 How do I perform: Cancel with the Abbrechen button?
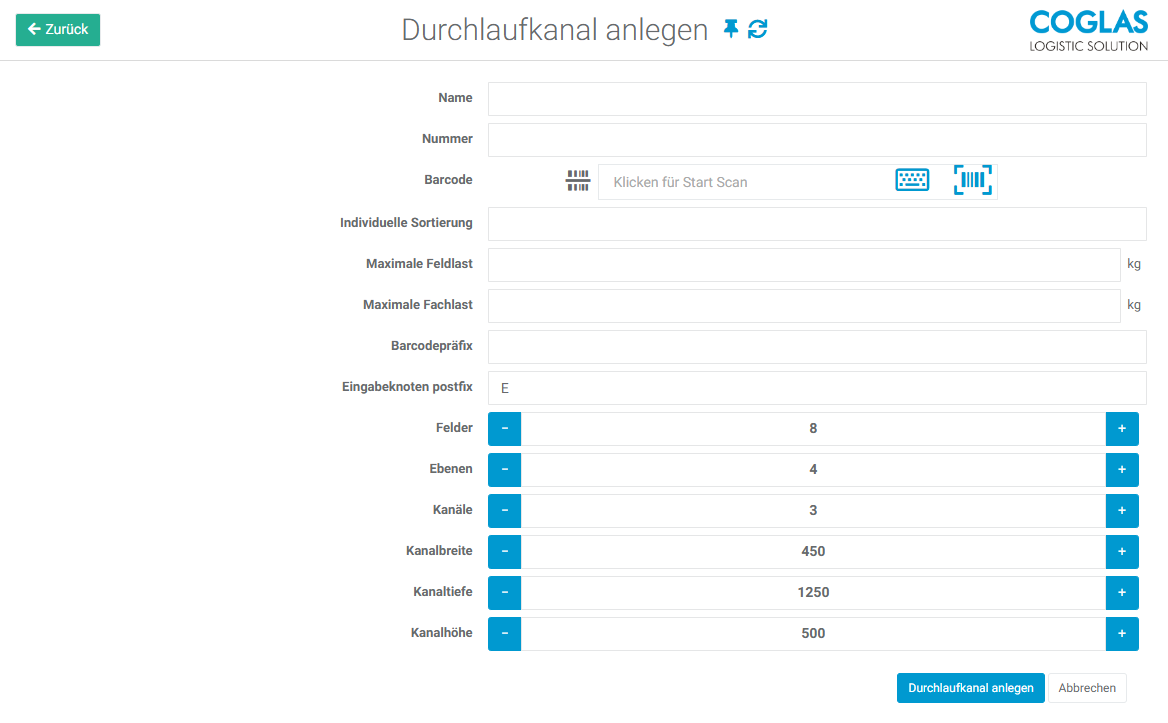coord(1087,688)
